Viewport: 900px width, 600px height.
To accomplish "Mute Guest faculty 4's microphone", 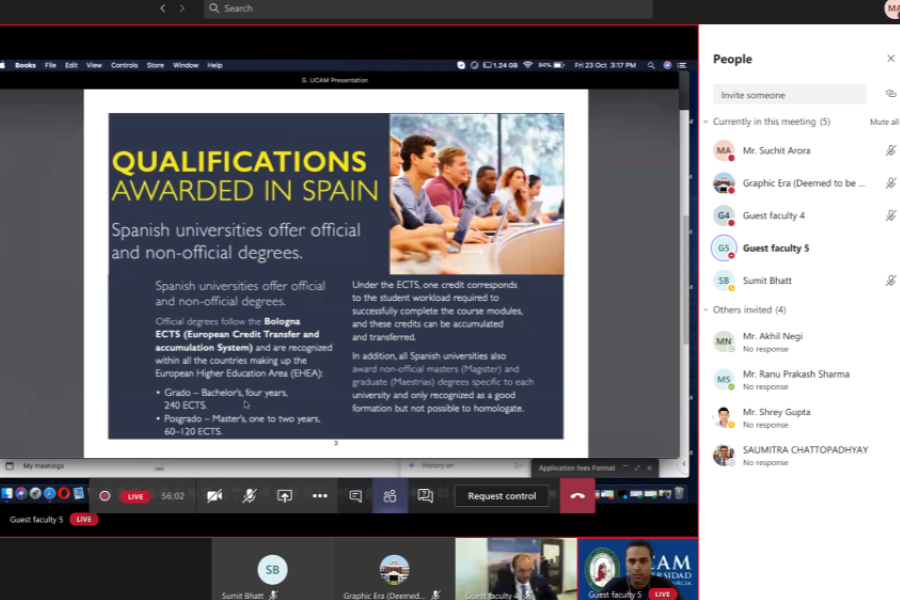I will click(x=889, y=215).
